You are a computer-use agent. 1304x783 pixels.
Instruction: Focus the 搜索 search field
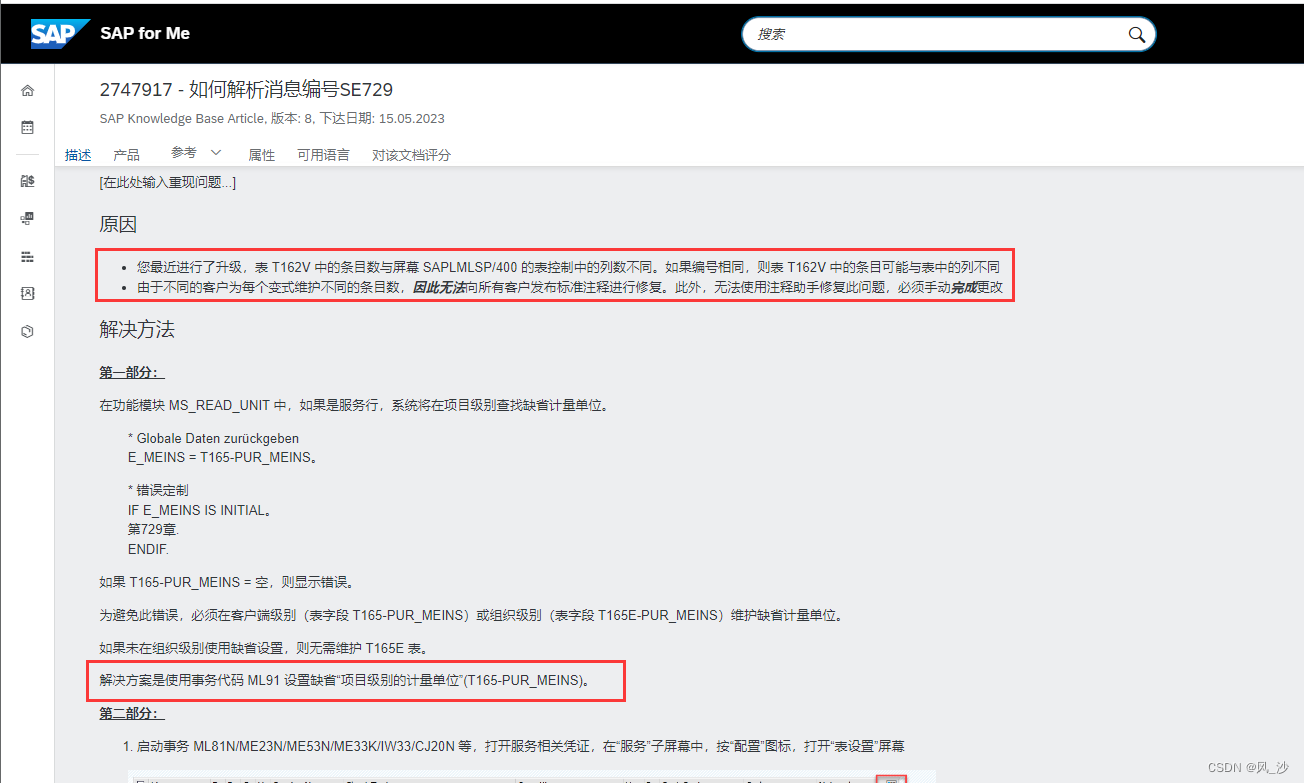click(948, 34)
